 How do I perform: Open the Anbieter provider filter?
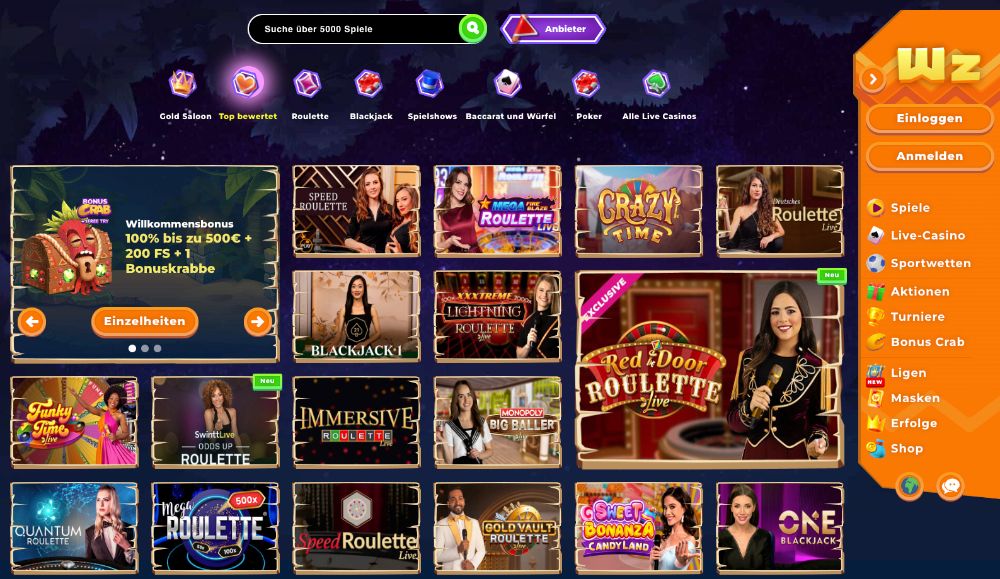click(553, 29)
